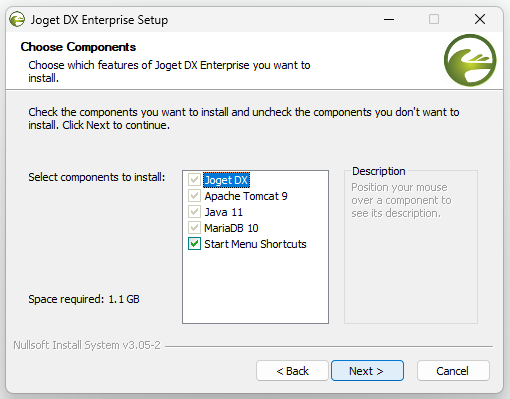Click the large green Joget logo in the header
Screen dimensions: 510x399
click(x=470, y=60)
